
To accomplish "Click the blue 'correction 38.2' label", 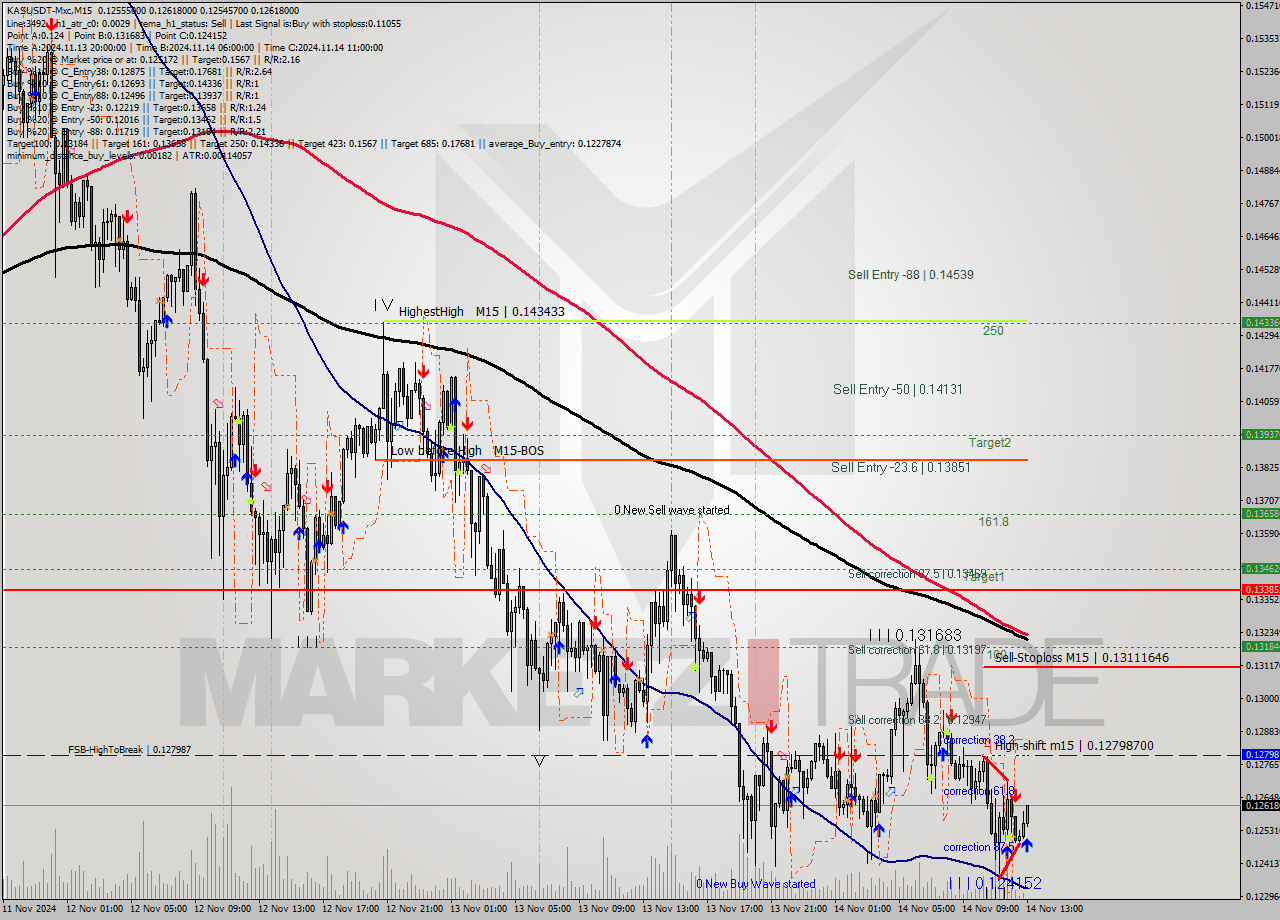I will click(x=980, y=740).
